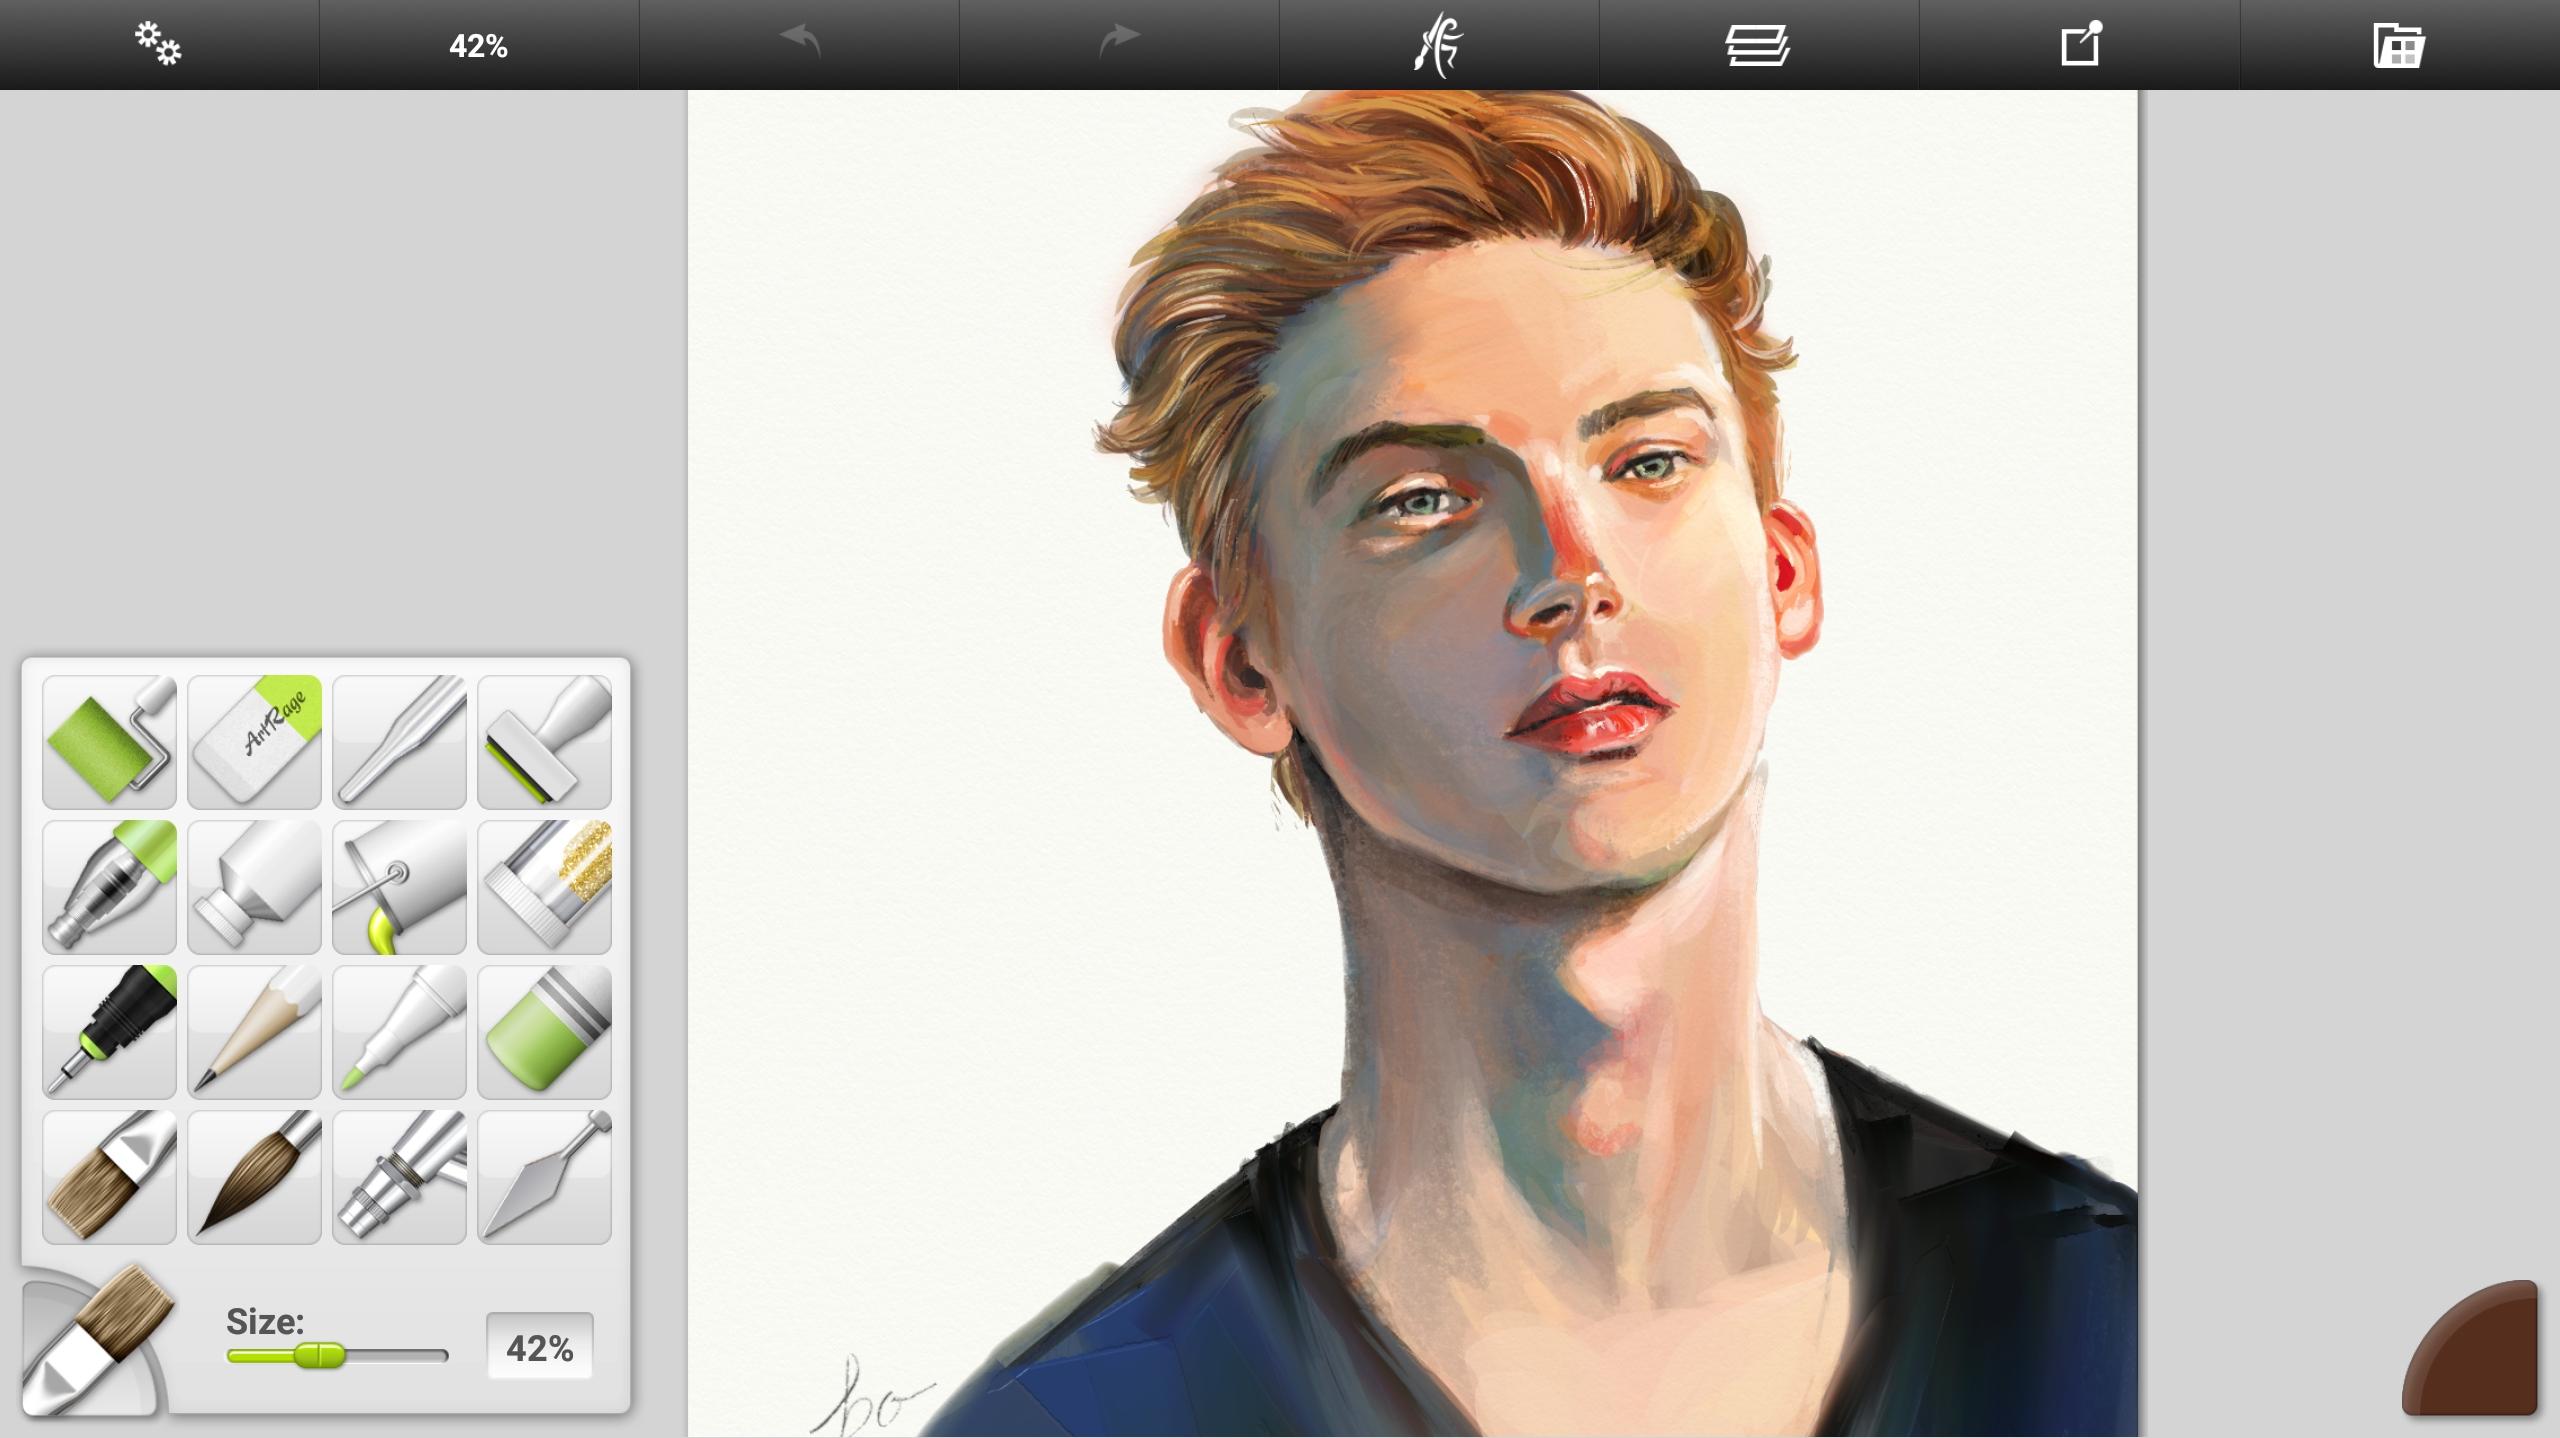This screenshot has width=2560, height=1438.
Task: Open the Layers panel
Action: point(1758,45)
